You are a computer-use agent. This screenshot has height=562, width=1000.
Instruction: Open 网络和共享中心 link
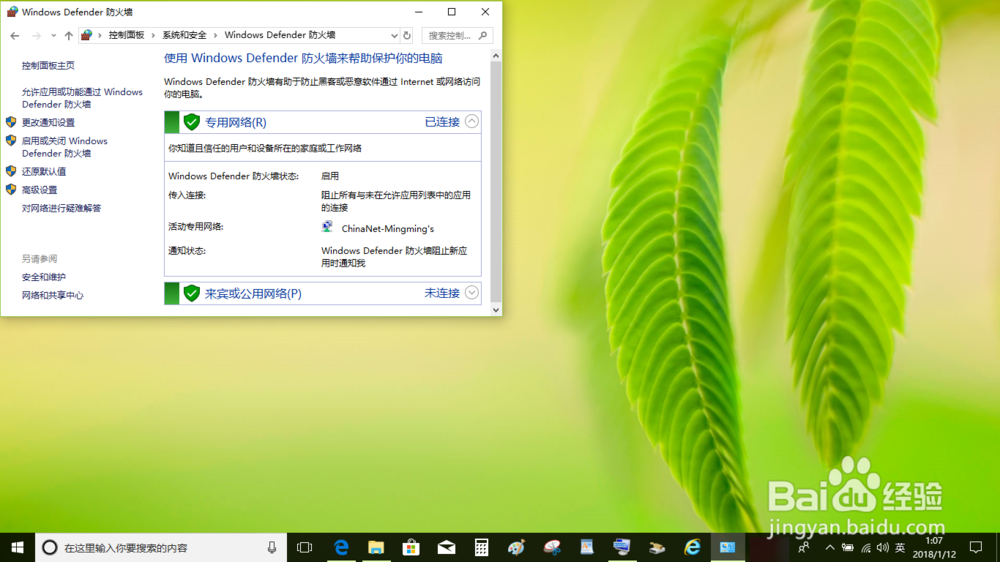coord(52,295)
